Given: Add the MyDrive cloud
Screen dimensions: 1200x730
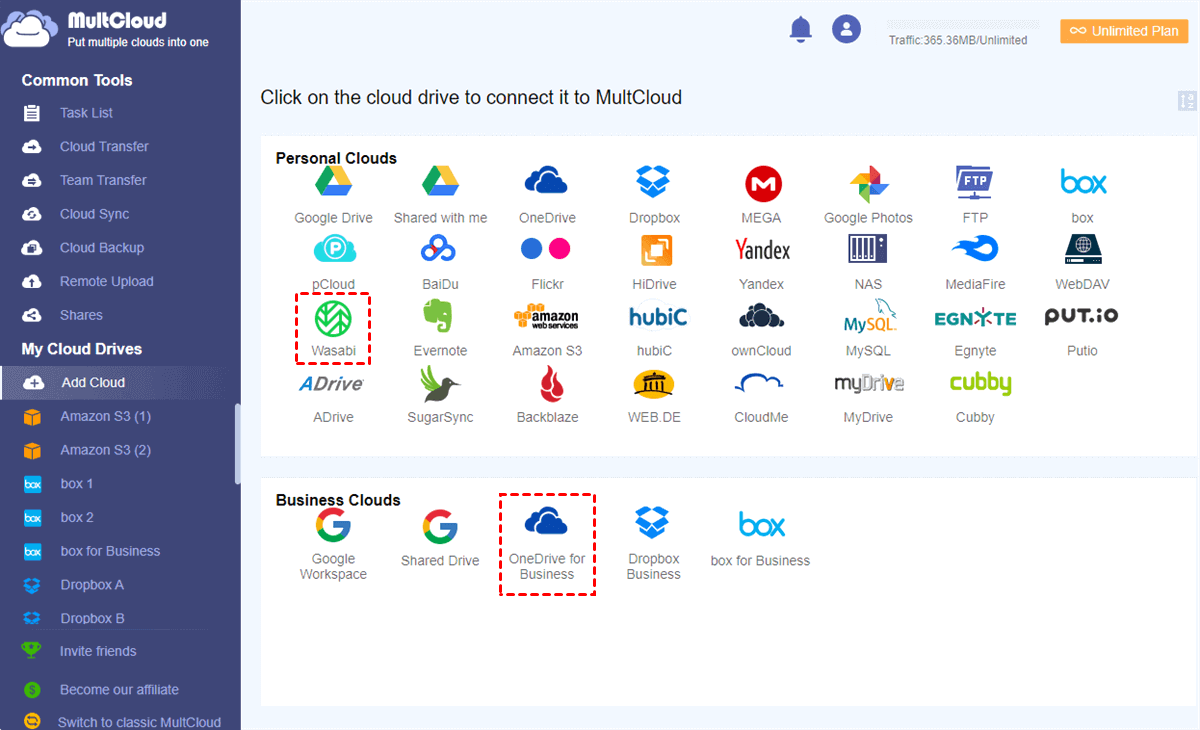Looking at the screenshot, I should [869, 383].
